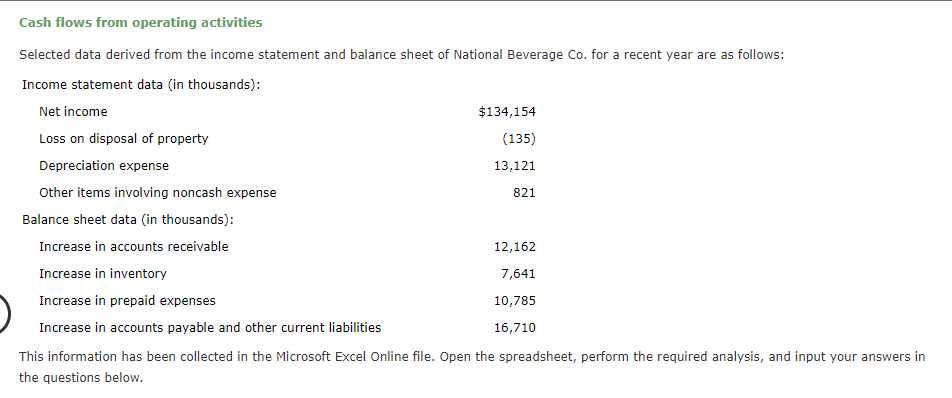Click the 13,121 depreciation value
The height and width of the screenshot is (398, 952).
click(x=515, y=166)
